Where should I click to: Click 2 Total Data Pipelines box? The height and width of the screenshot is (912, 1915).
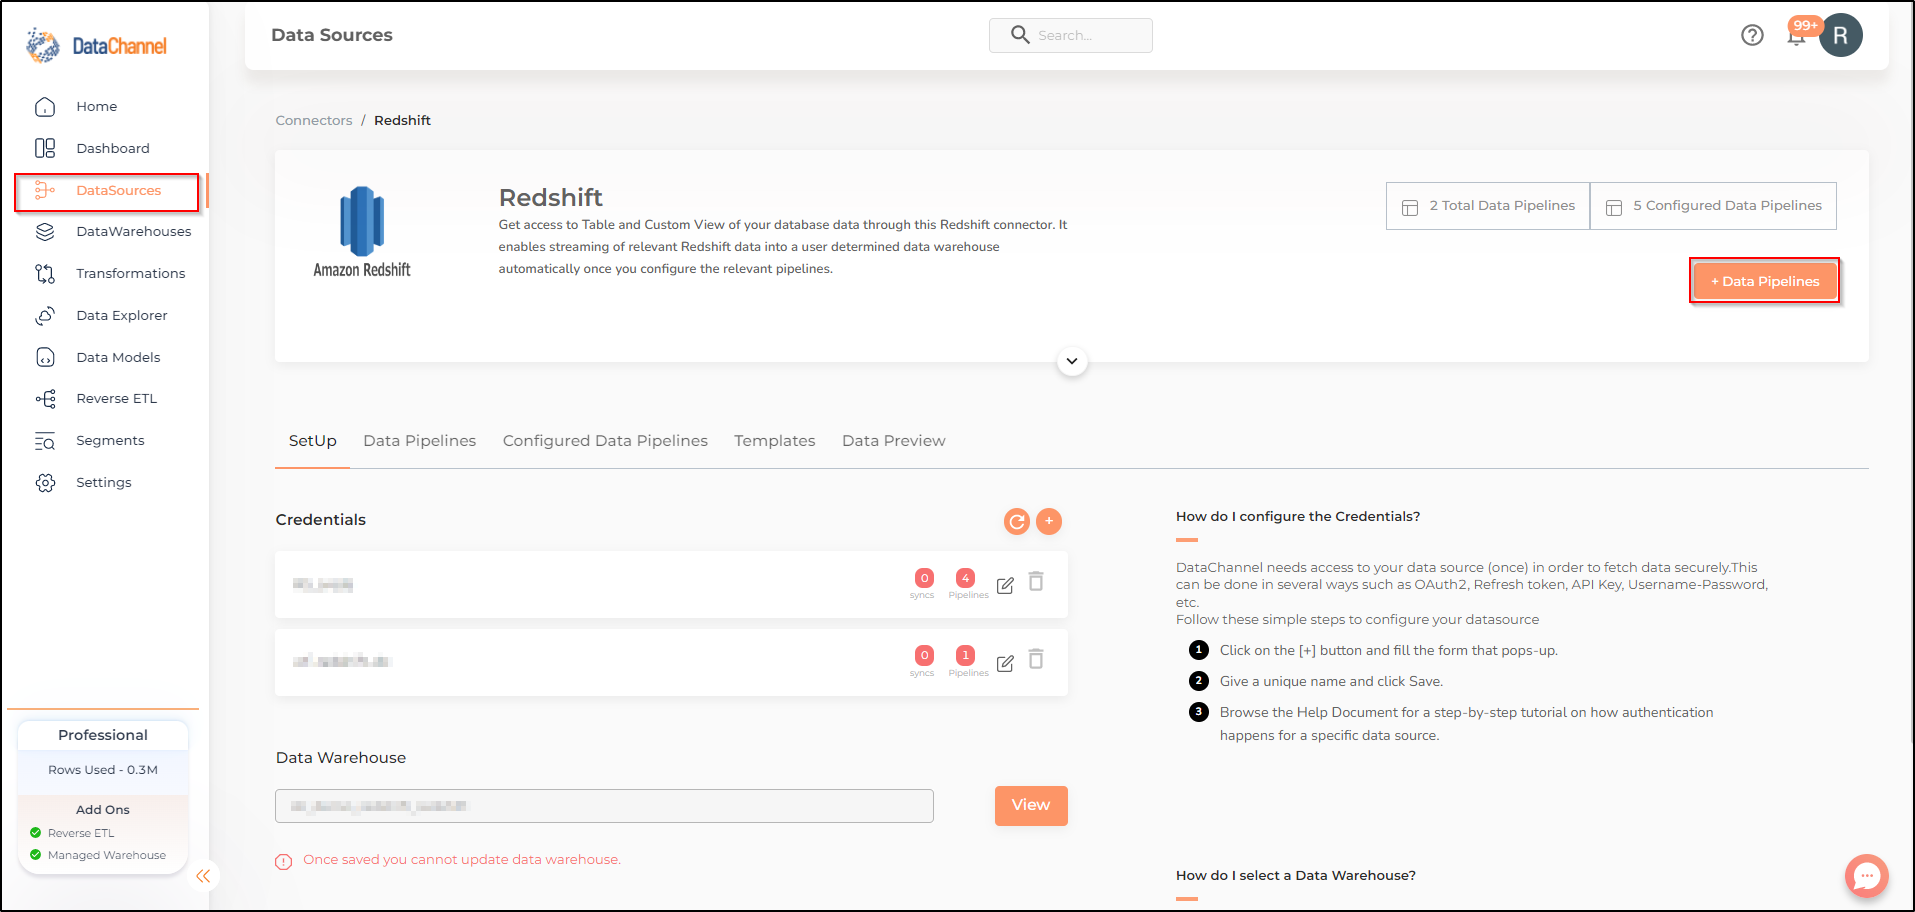[x=1488, y=206]
